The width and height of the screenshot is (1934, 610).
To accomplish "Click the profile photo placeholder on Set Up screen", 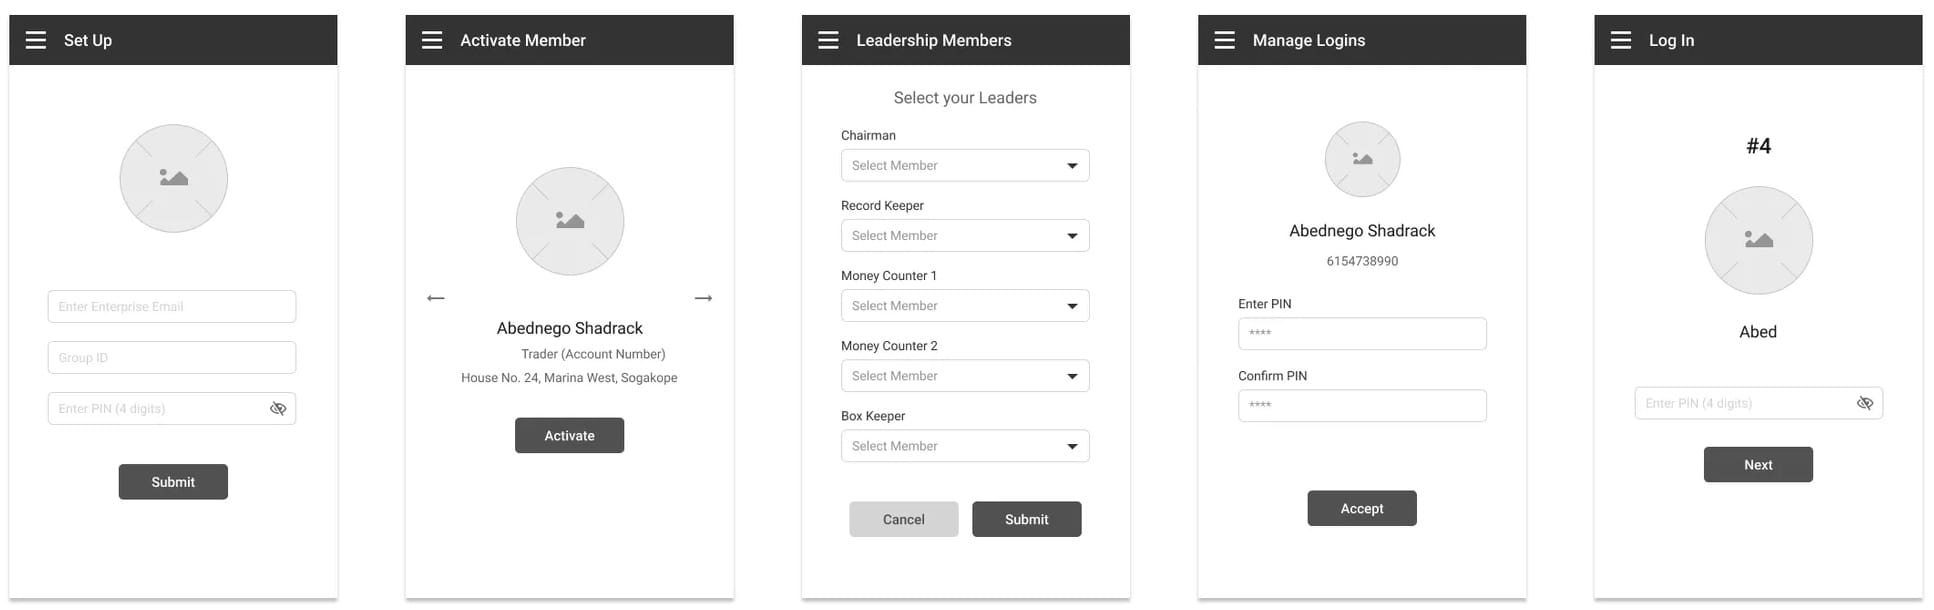I will tap(173, 178).
